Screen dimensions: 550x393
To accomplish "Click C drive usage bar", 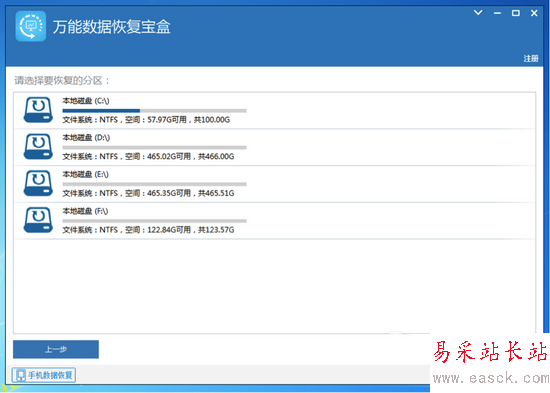I will (x=154, y=111).
